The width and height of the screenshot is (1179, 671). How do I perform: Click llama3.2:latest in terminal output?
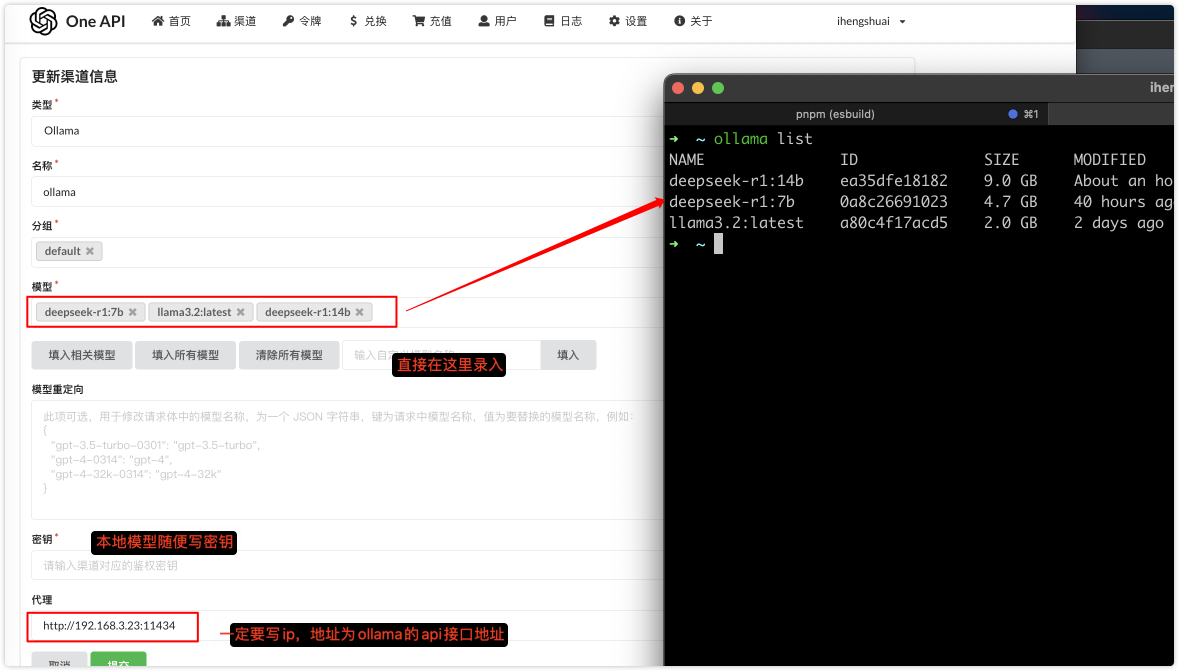point(736,223)
